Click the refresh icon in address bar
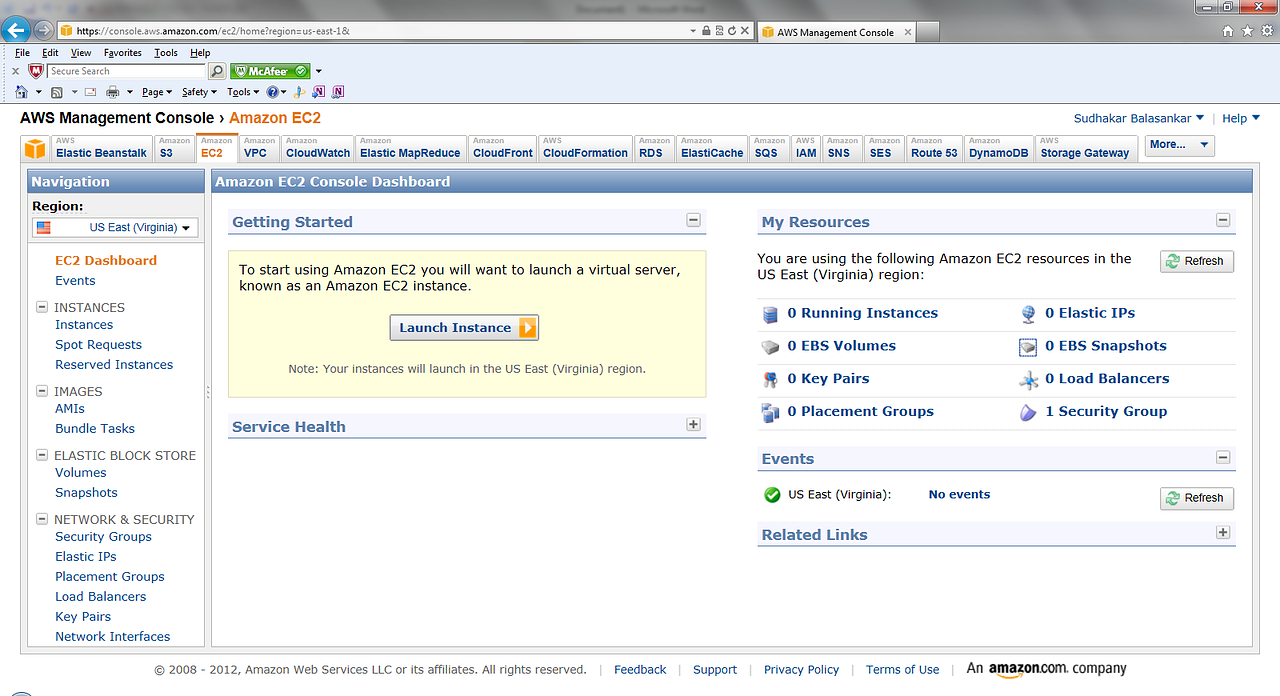The image size is (1280, 696). tap(732, 31)
